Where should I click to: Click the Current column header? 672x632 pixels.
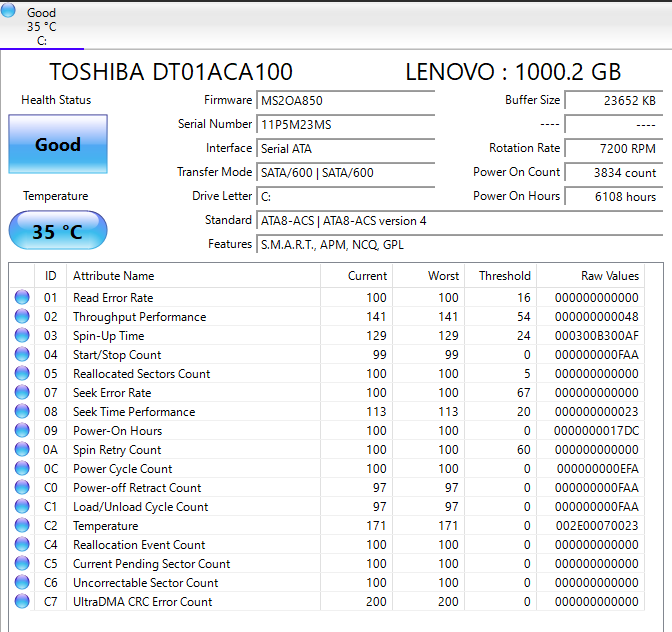point(356,276)
